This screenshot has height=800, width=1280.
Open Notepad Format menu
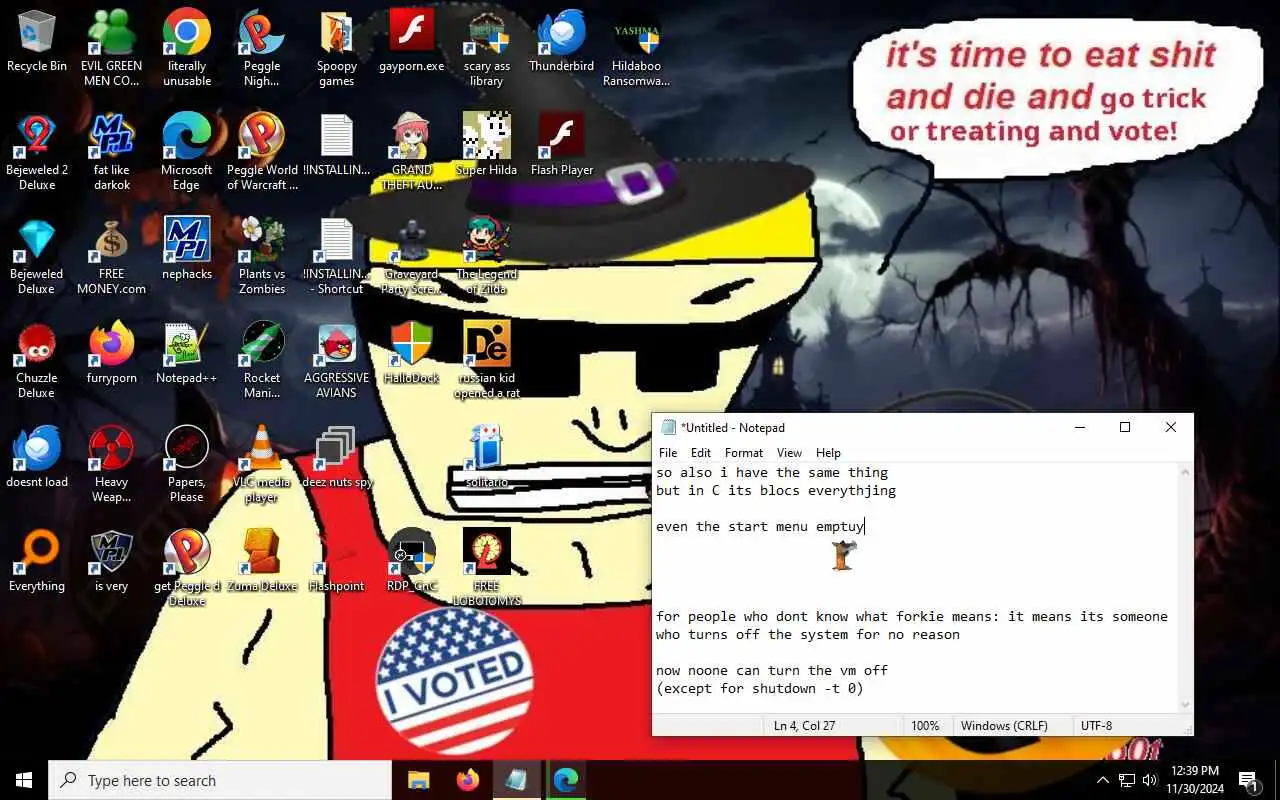(744, 453)
